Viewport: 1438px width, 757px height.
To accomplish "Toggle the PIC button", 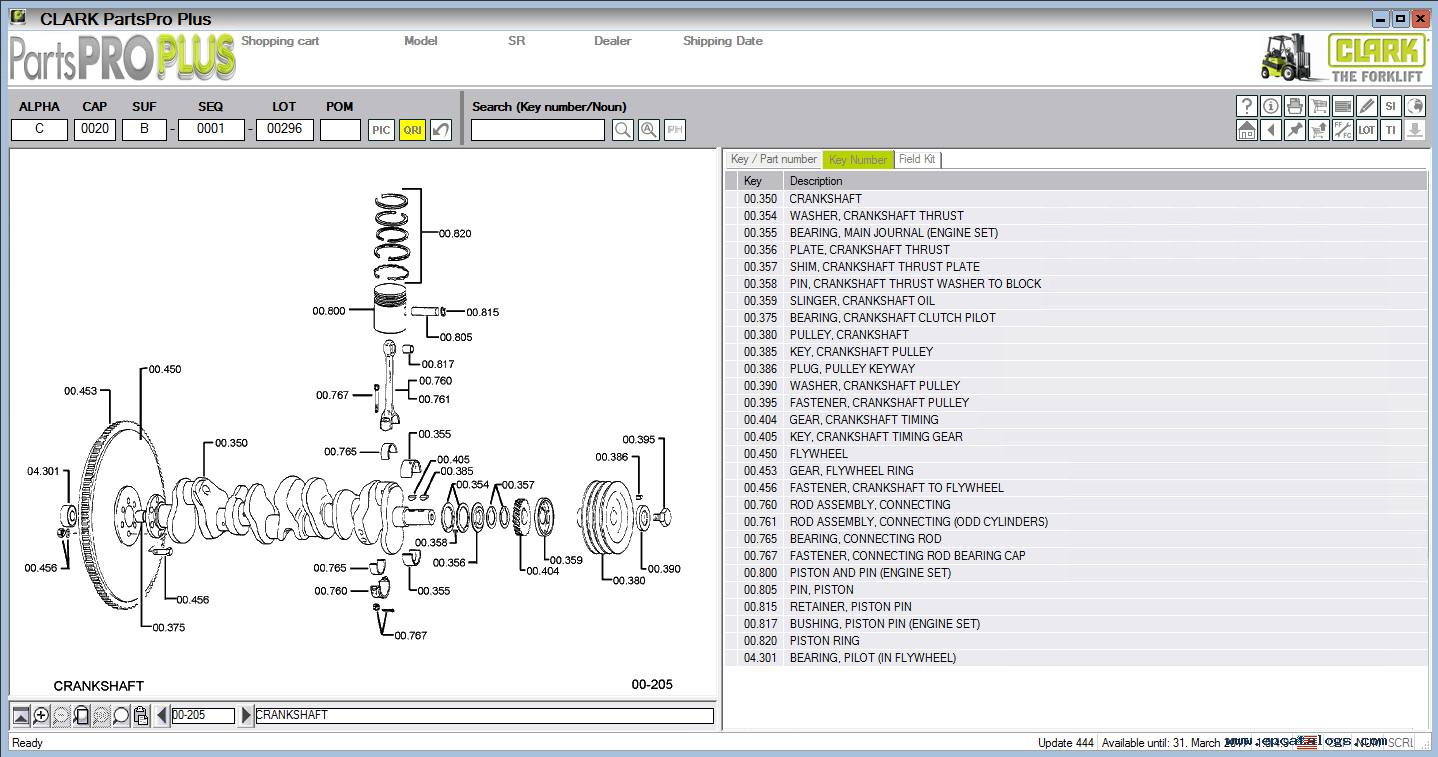I will [x=381, y=130].
